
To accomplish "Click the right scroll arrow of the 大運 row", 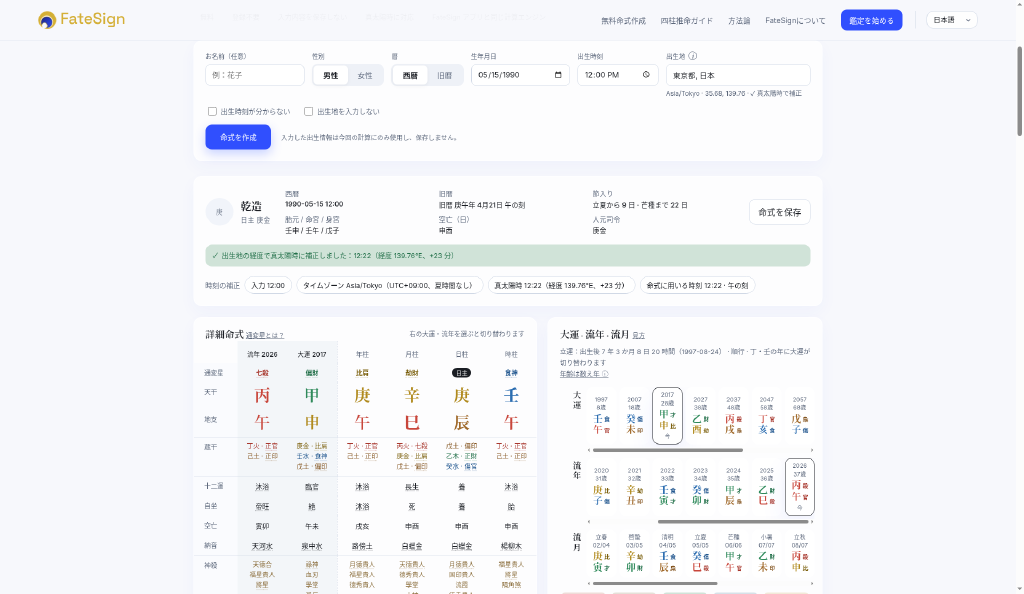I will 812,450.
